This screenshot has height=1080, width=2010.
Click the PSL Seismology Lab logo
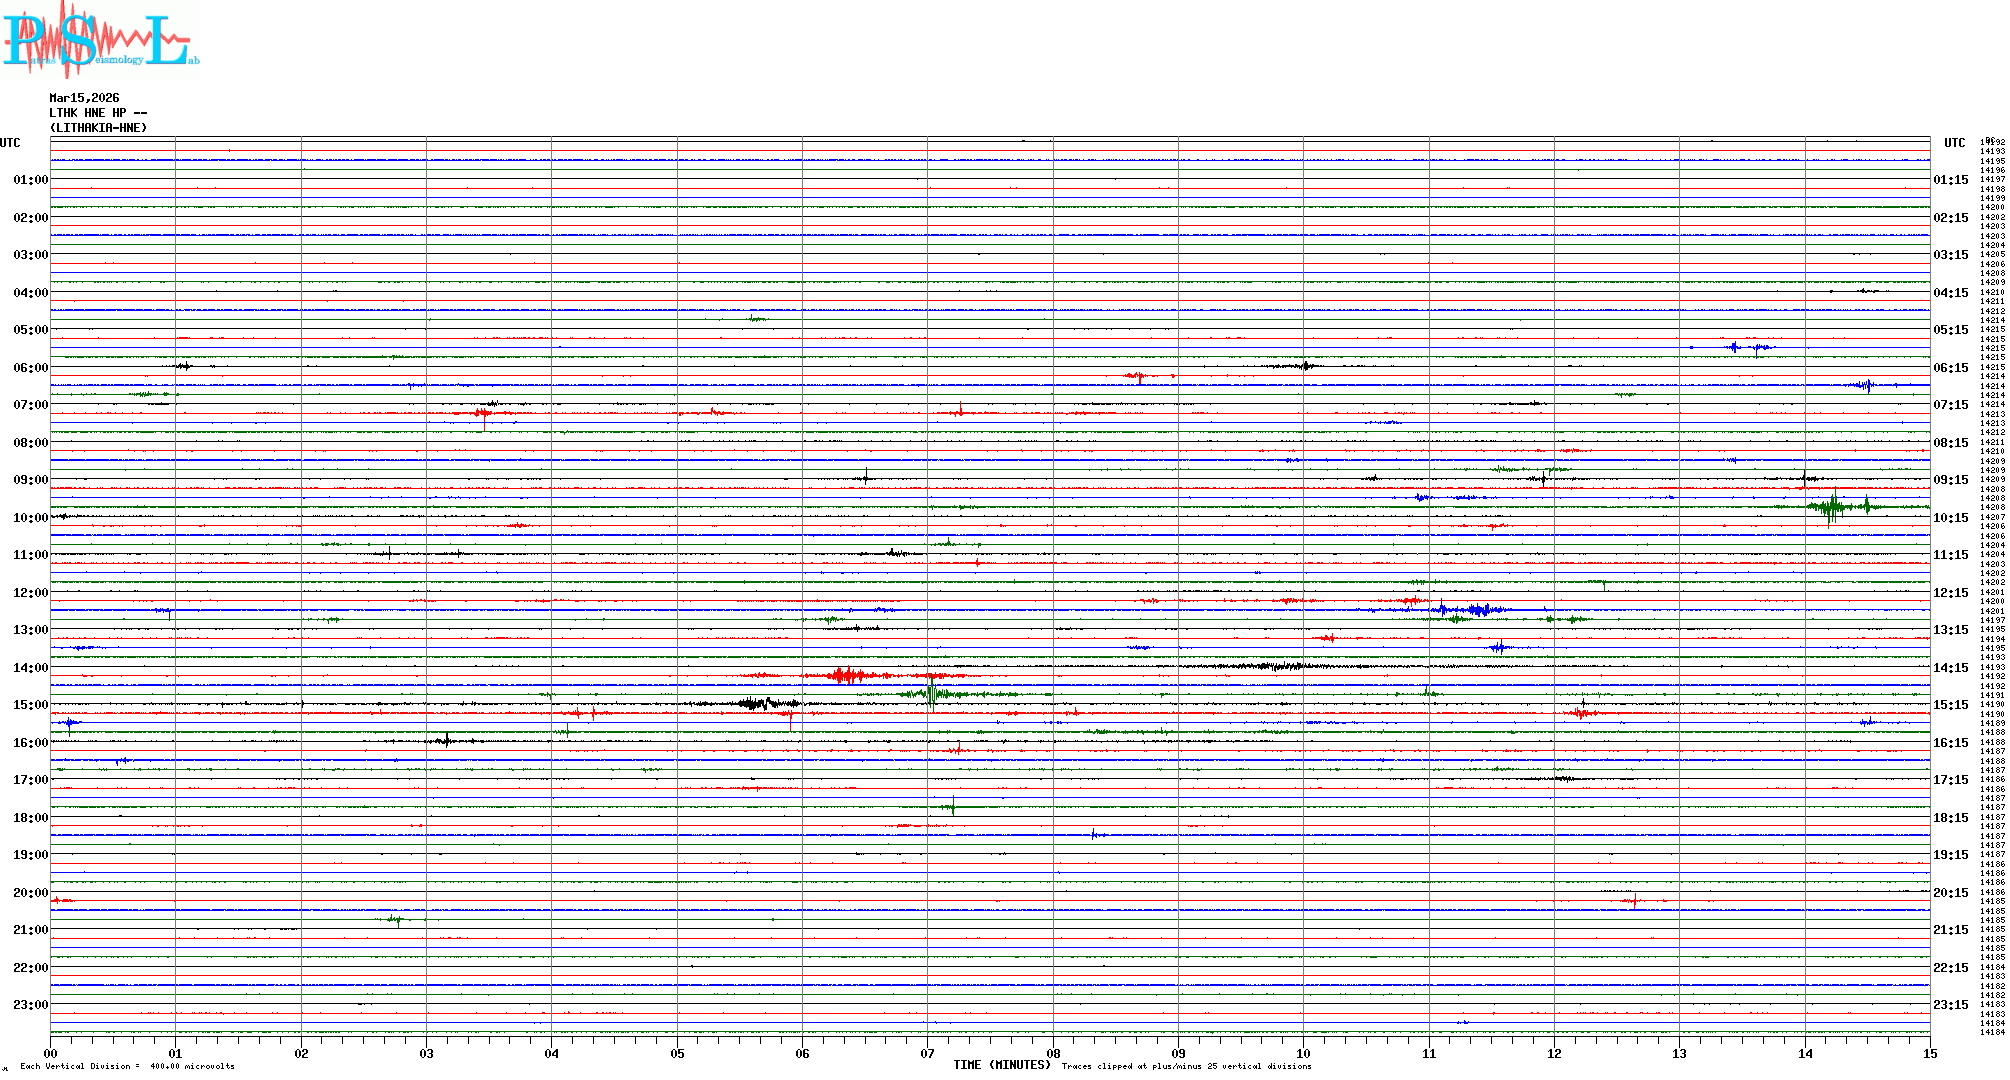click(x=100, y=40)
